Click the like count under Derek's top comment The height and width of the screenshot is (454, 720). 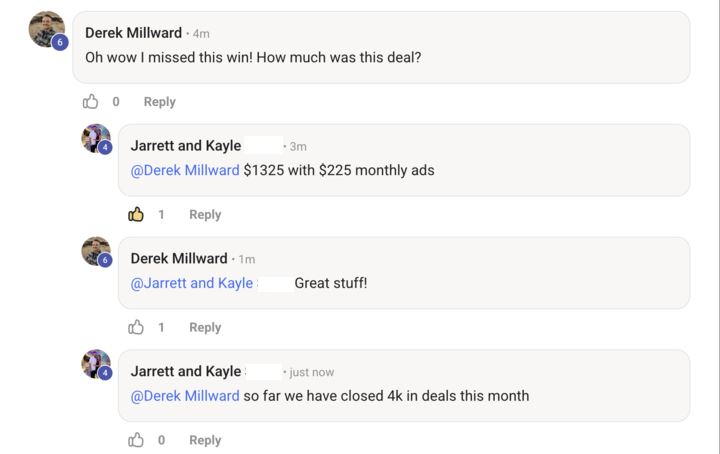[116, 101]
